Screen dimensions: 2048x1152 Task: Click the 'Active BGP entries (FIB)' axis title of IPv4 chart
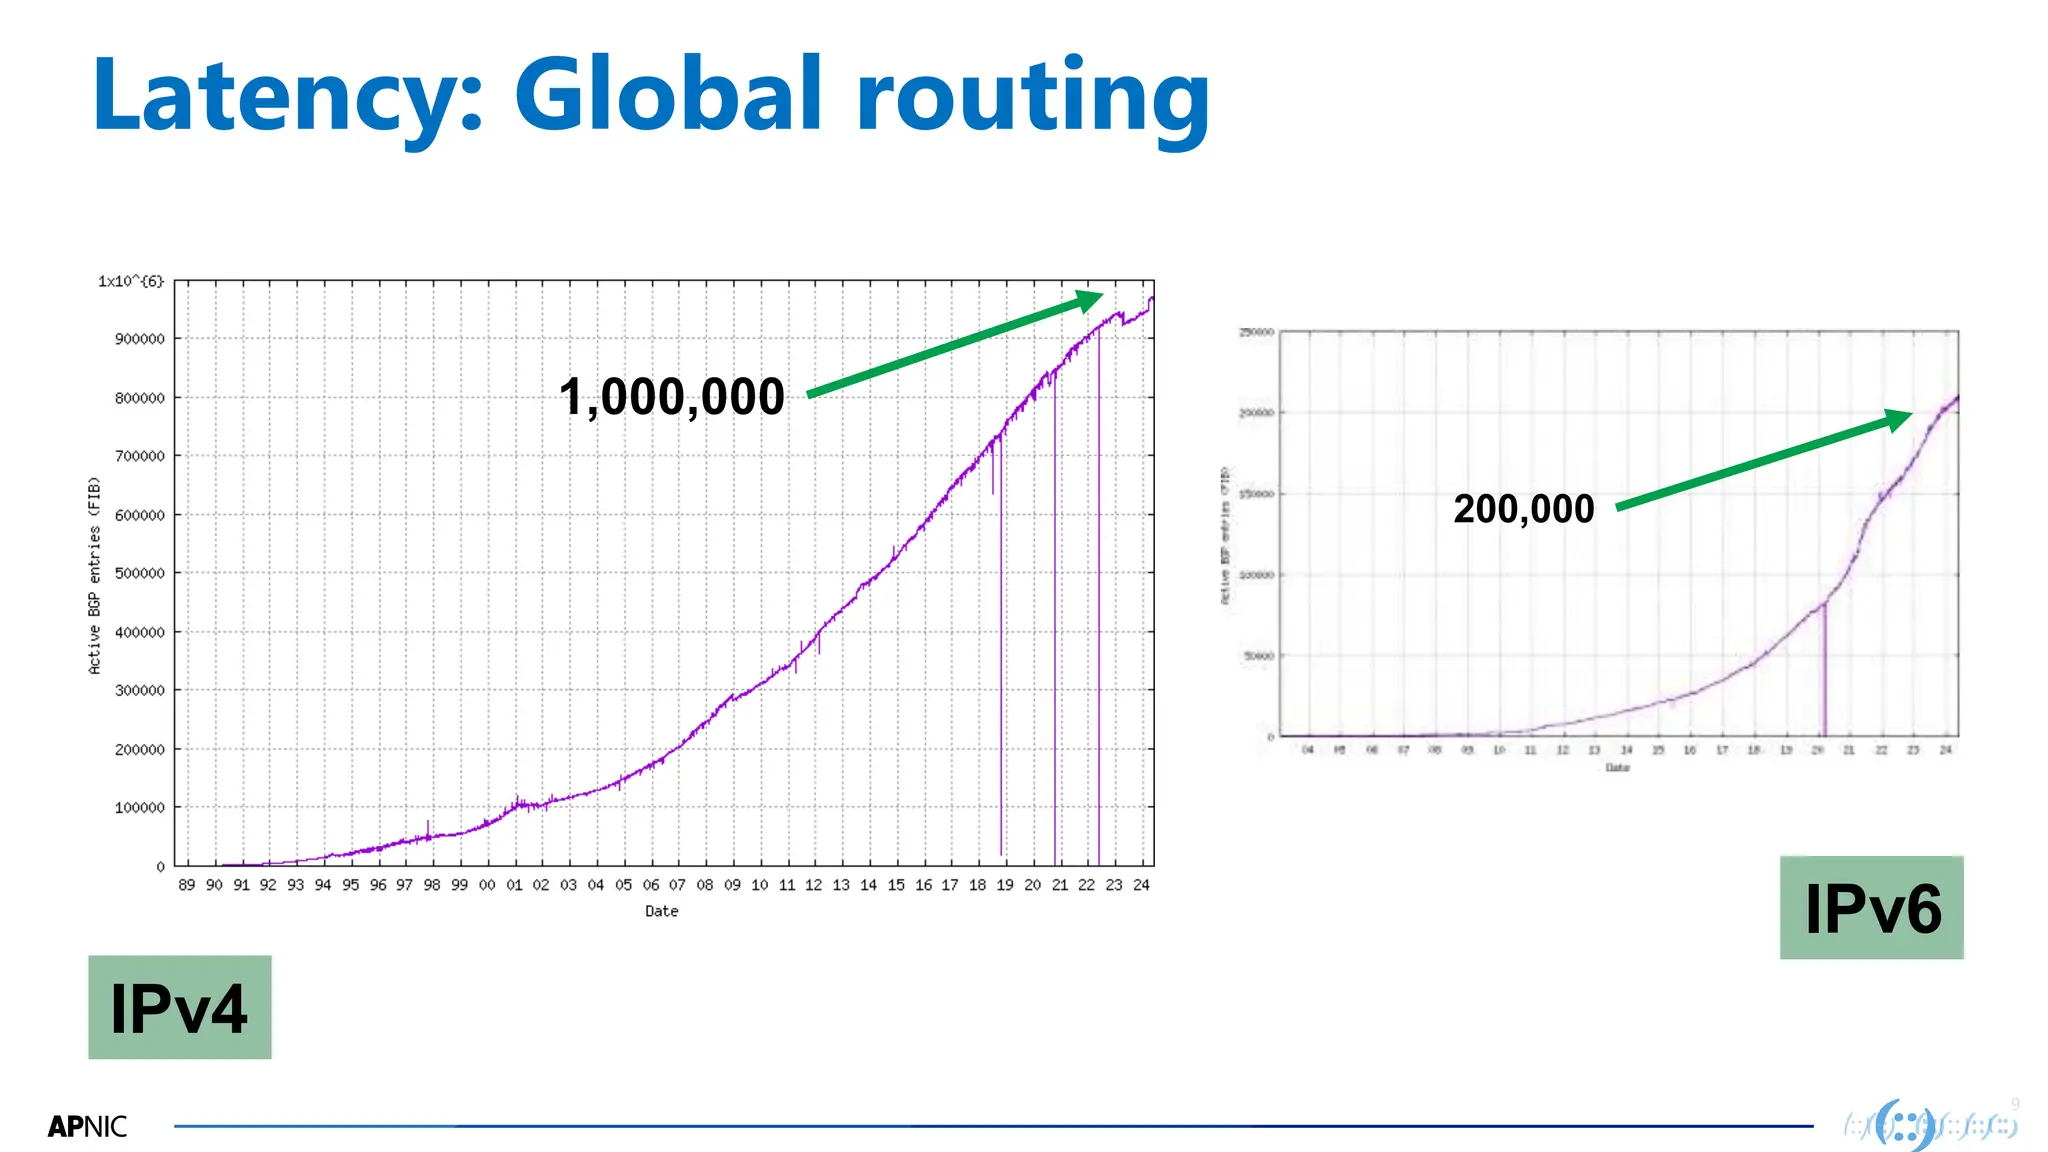(94, 575)
